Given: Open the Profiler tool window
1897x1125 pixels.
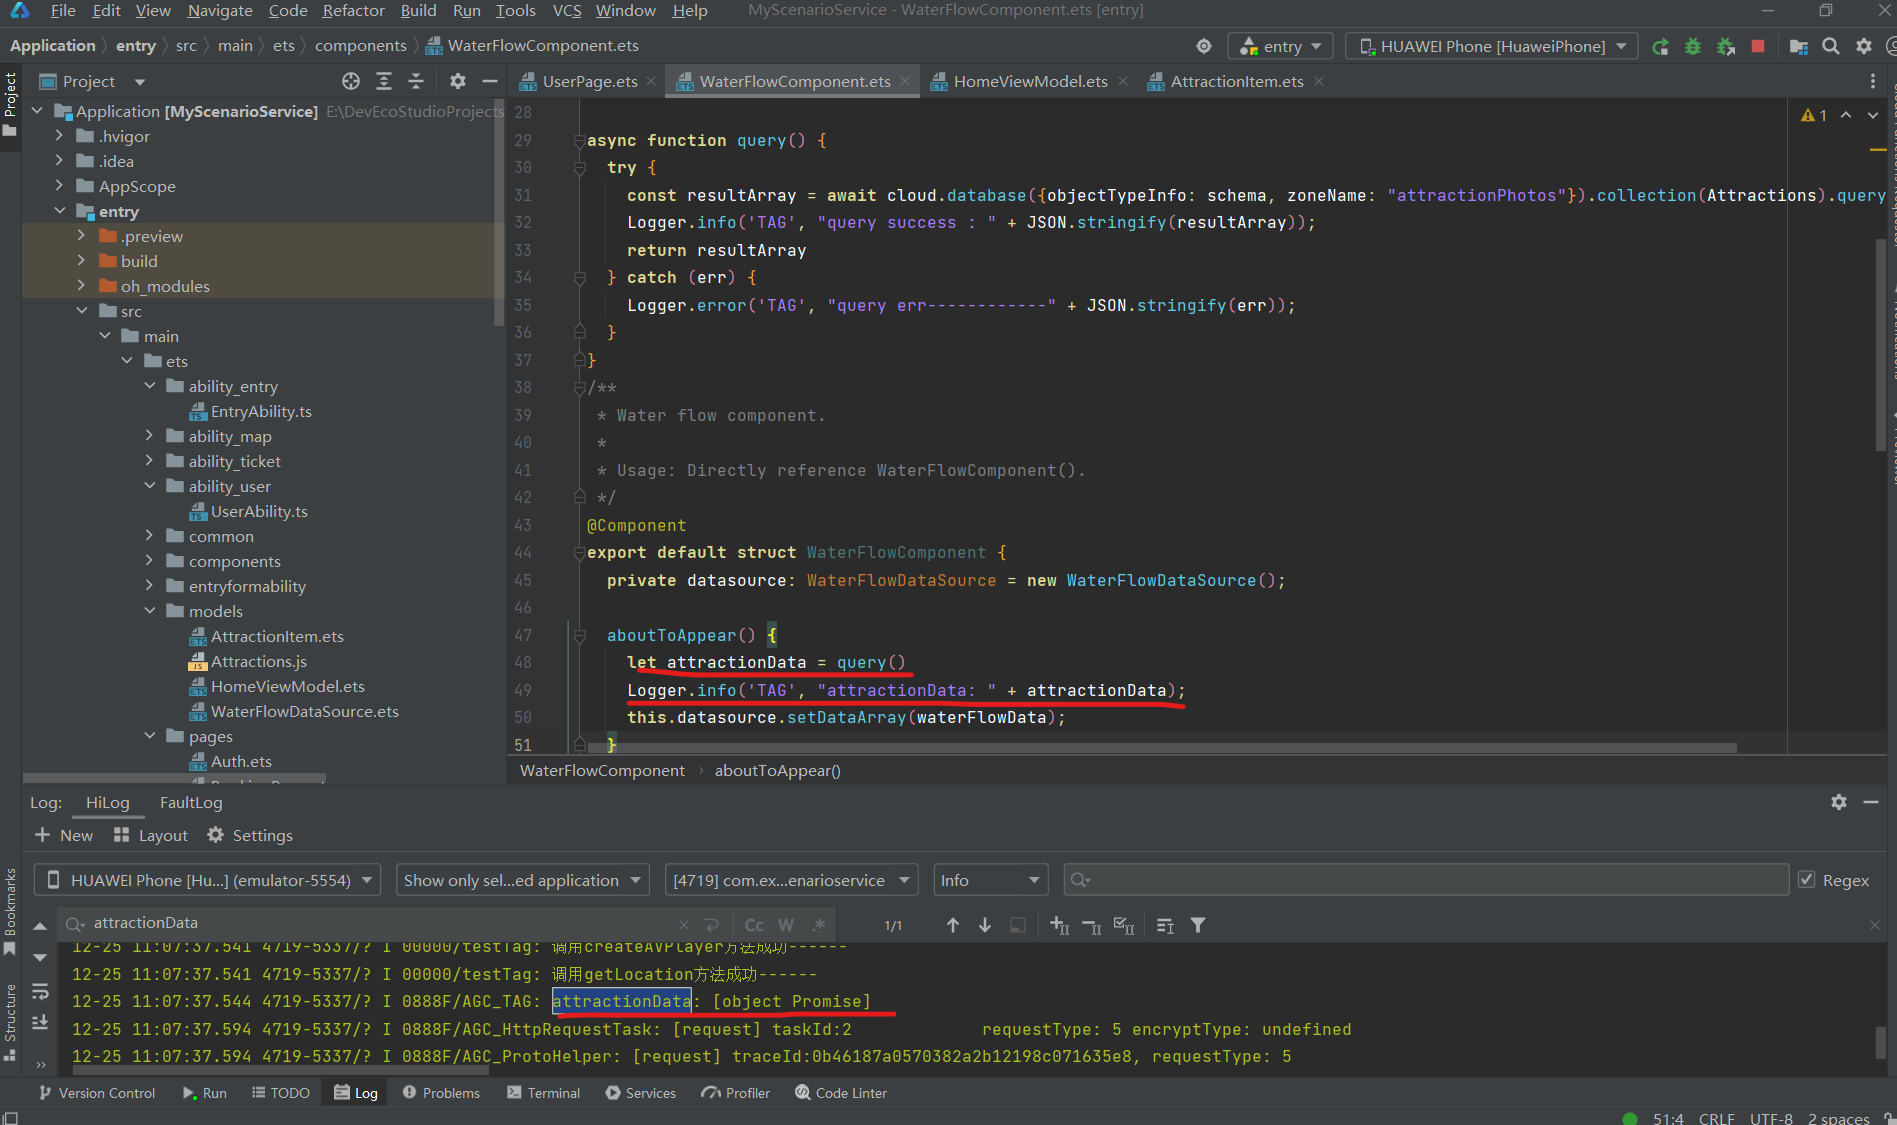Looking at the screenshot, I should 736,1093.
